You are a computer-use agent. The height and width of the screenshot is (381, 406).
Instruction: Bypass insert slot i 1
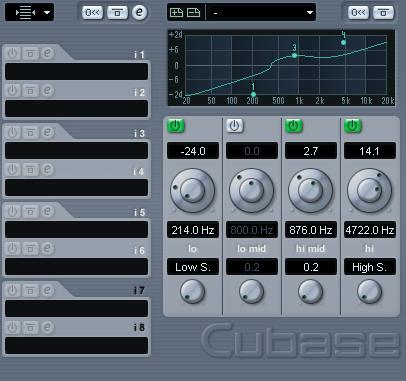click(30, 53)
